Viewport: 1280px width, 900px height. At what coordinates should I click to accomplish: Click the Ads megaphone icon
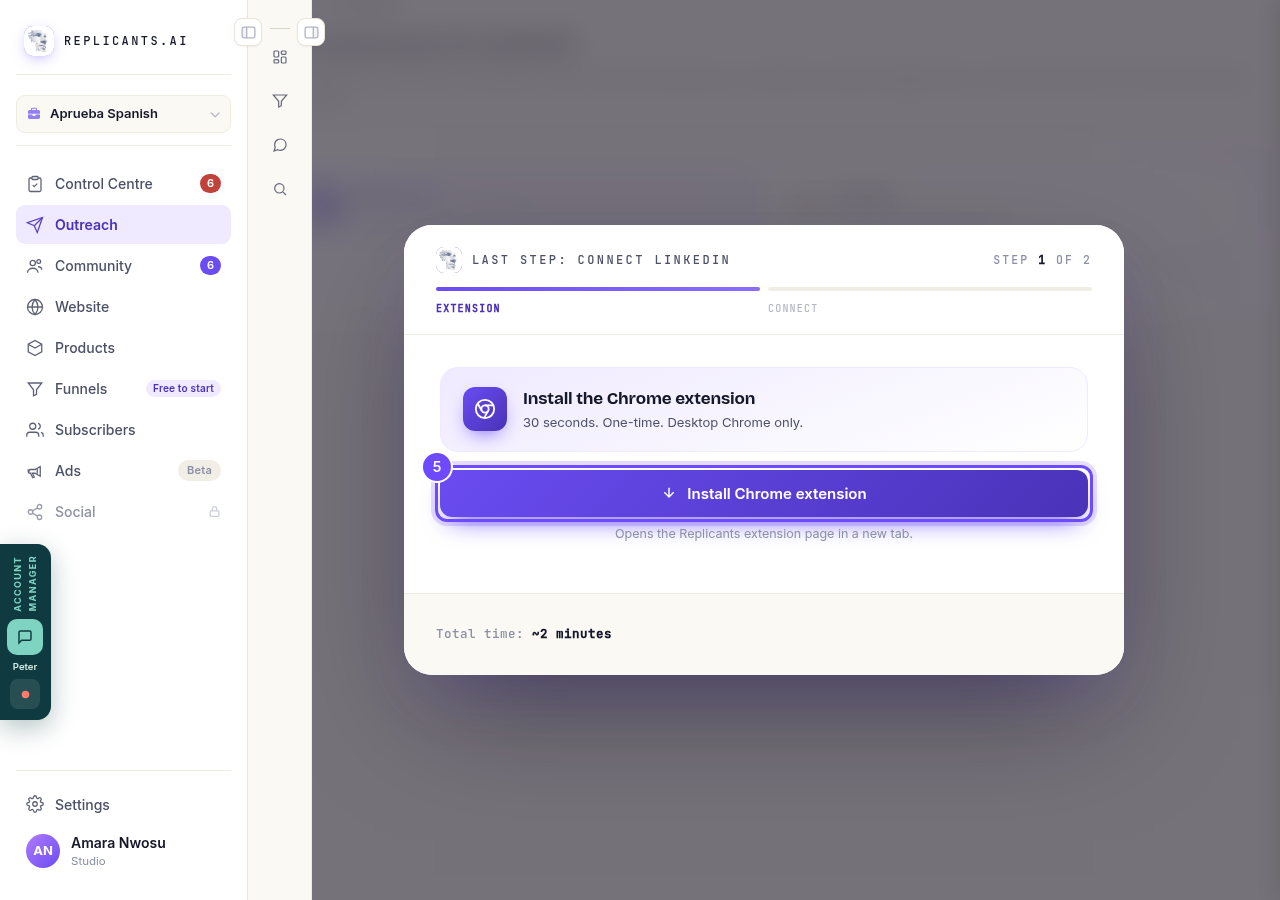35,471
